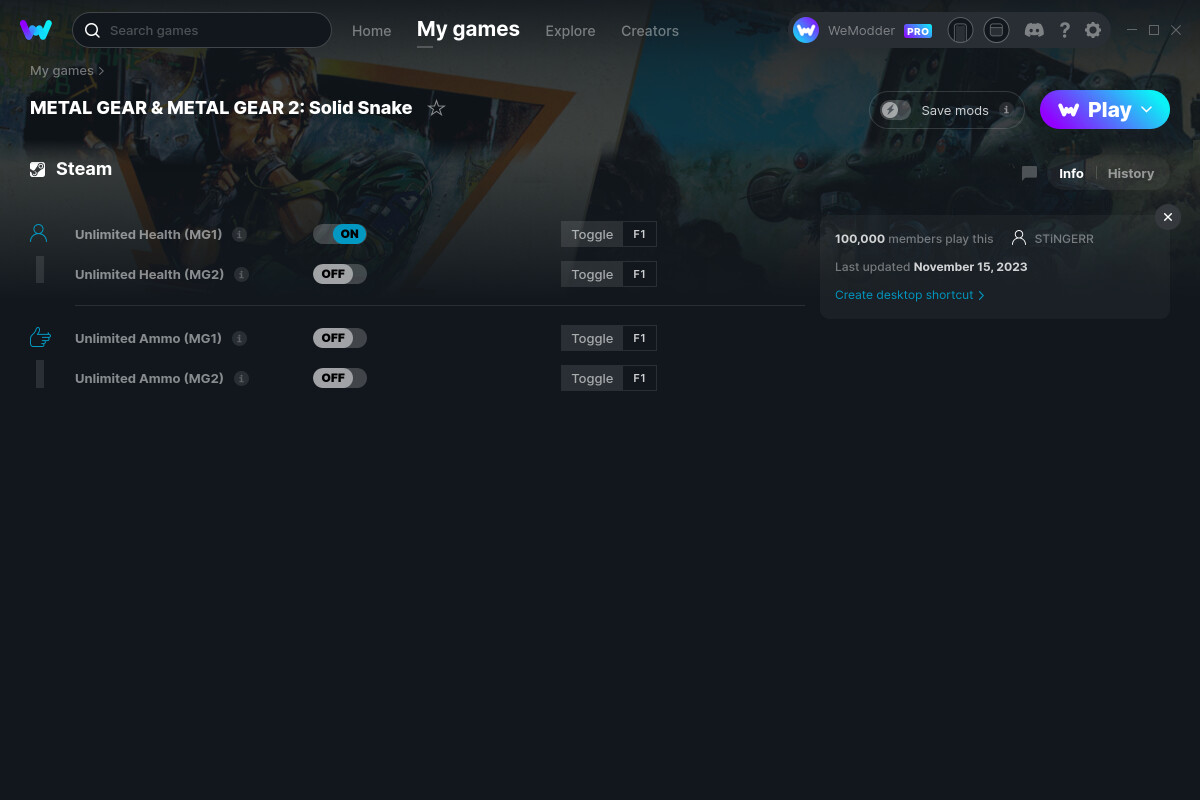Click the STiNGERR author user icon
The height and width of the screenshot is (800, 1200).
click(x=1019, y=238)
